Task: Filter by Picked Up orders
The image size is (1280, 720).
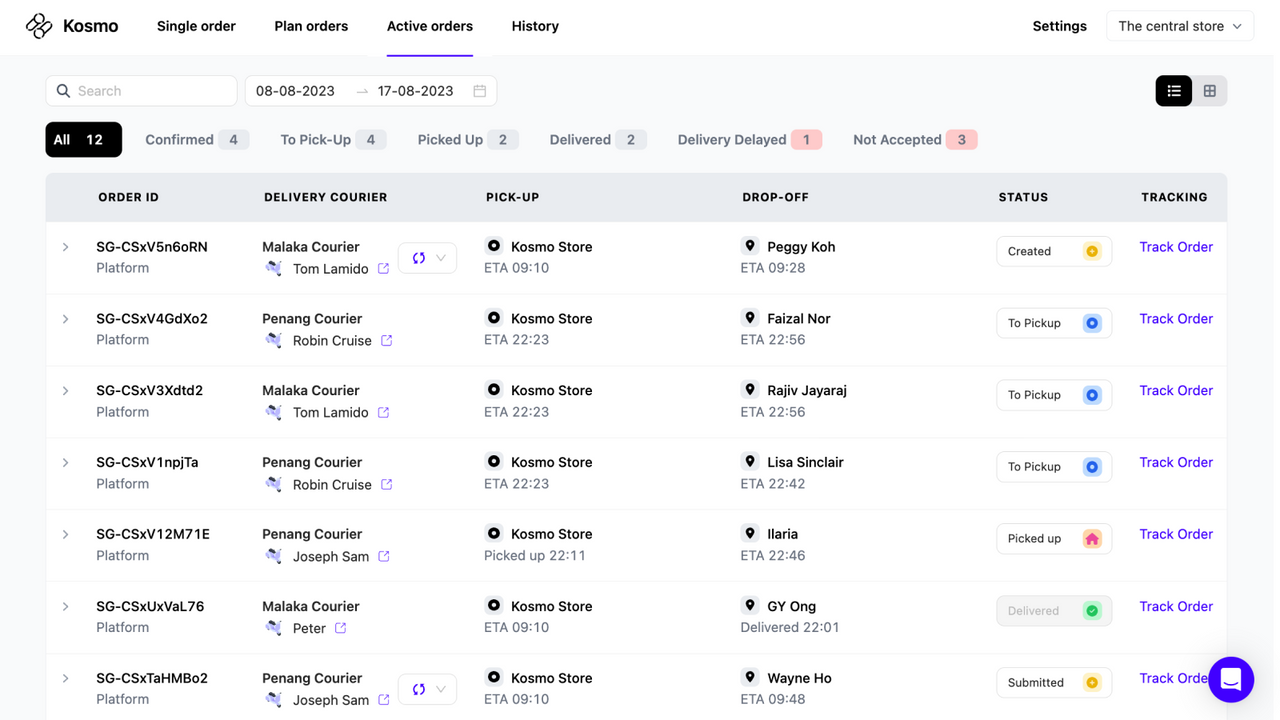Action: tap(468, 140)
